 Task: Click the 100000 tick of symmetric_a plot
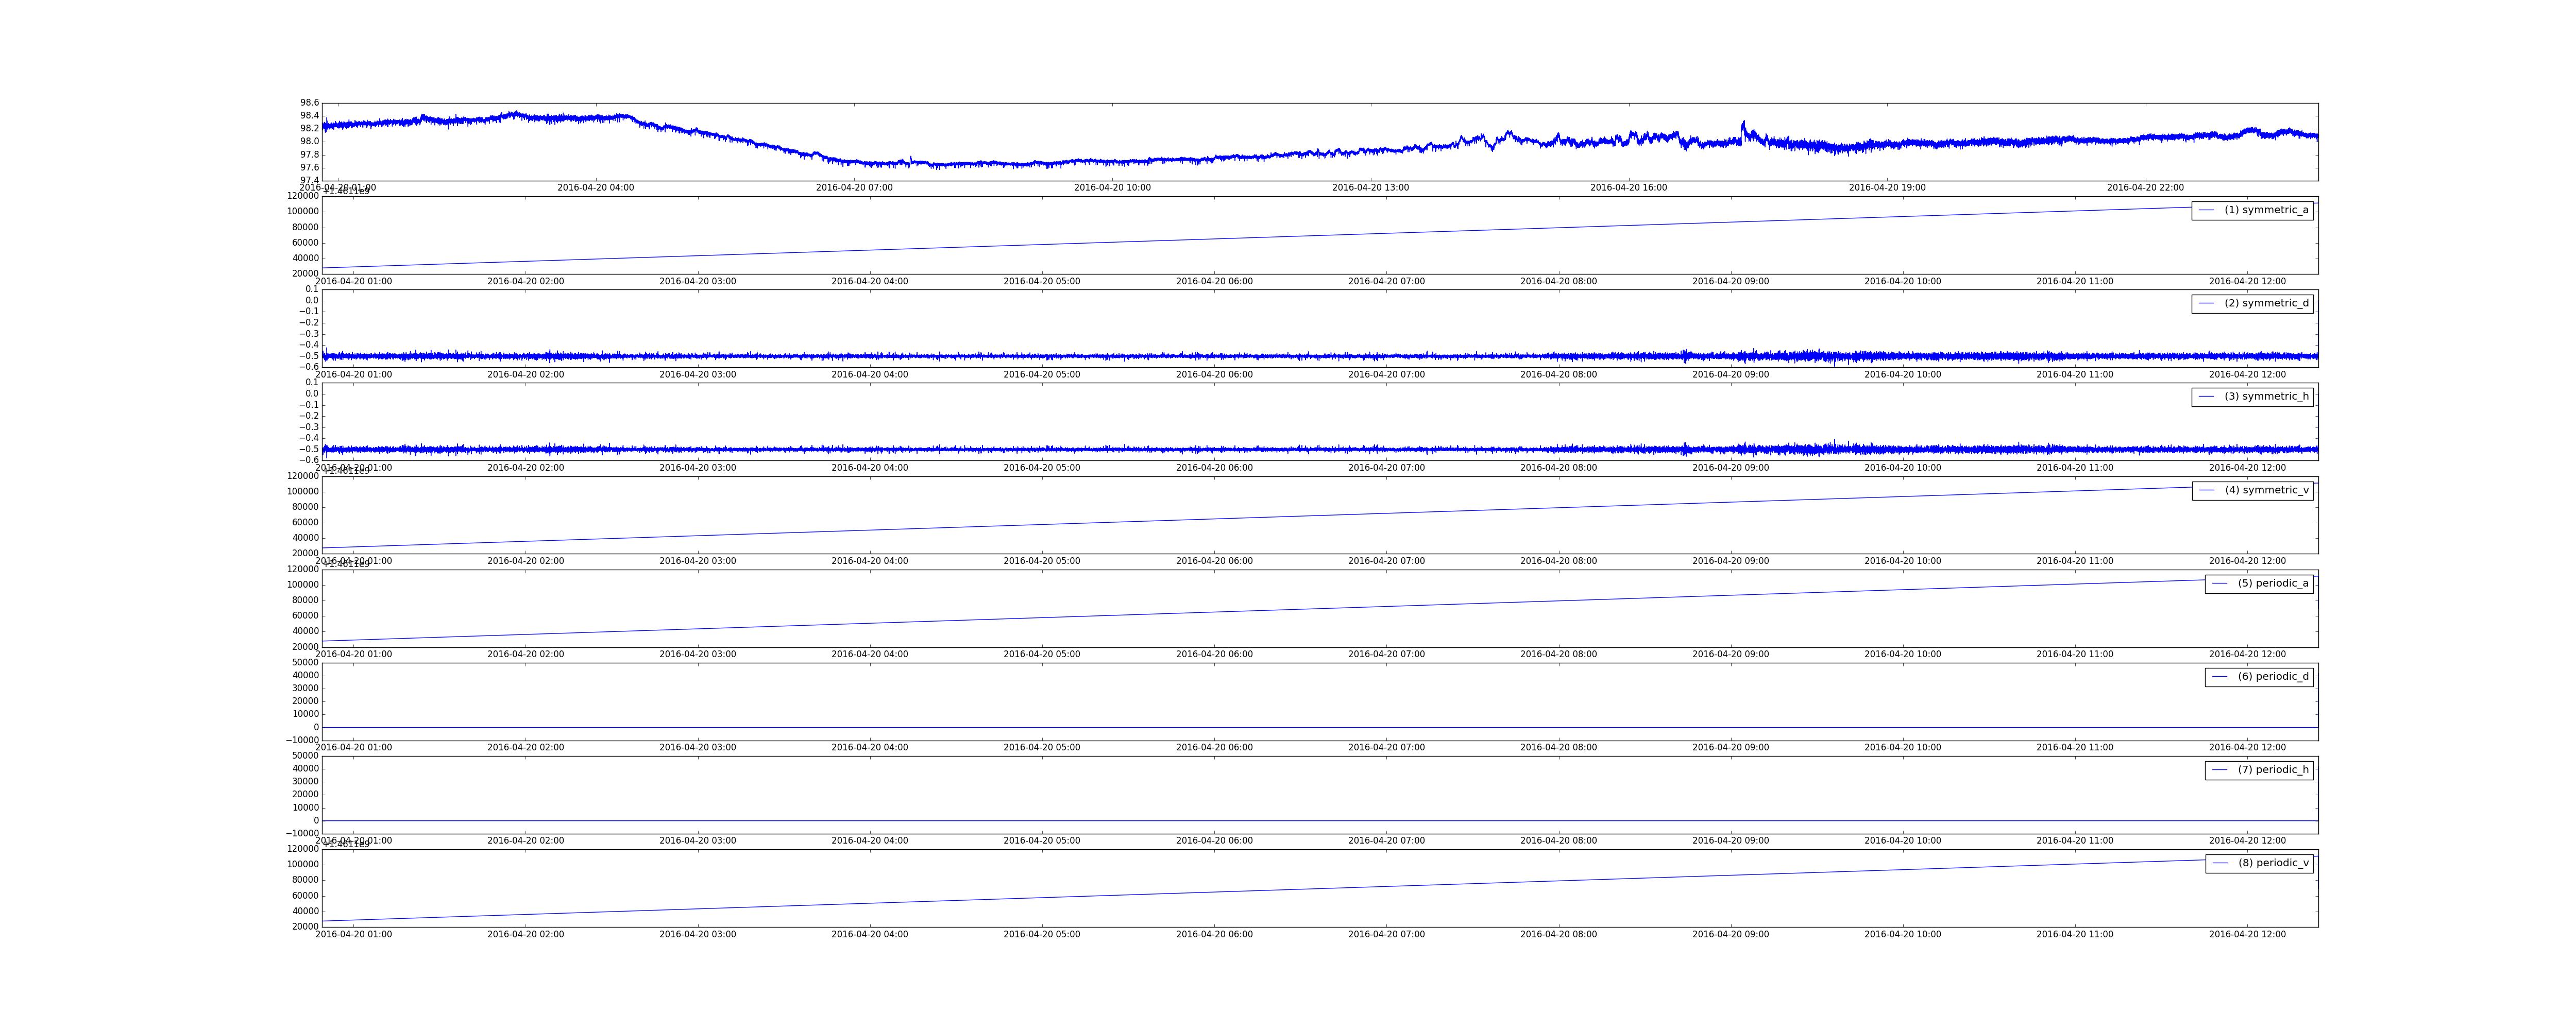coord(303,211)
